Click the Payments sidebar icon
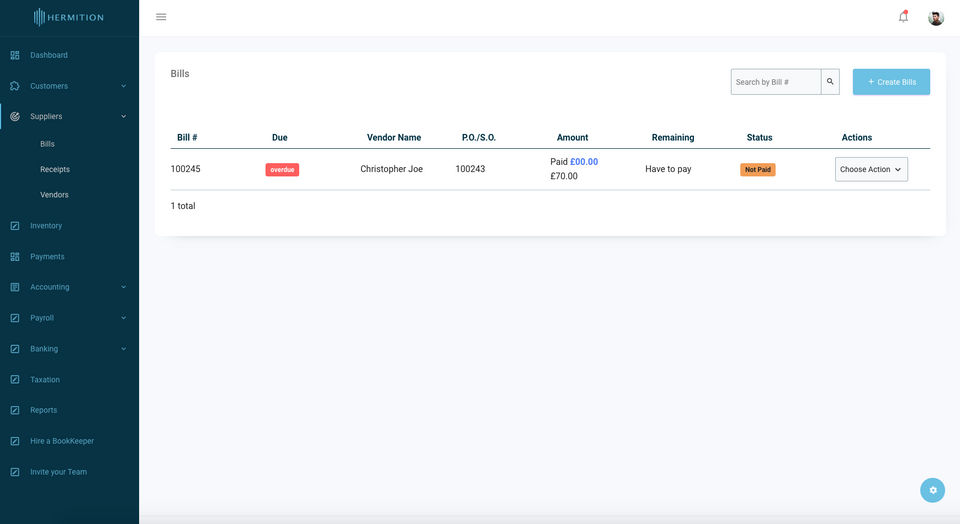The width and height of the screenshot is (960, 524). (x=15, y=257)
